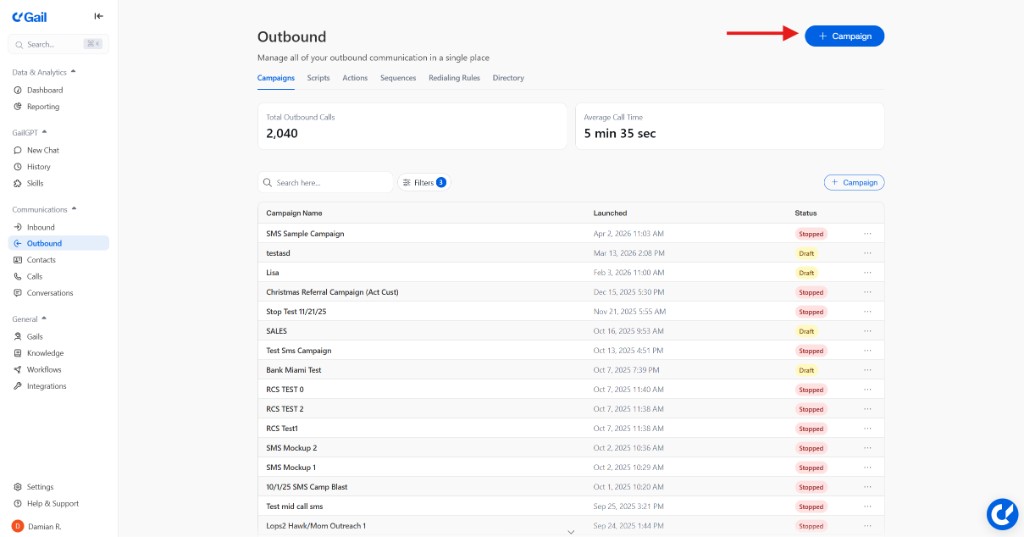Go to Contacts in the sidebar
The height and width of the screenshot is (537, 1024).
(41, 260)
